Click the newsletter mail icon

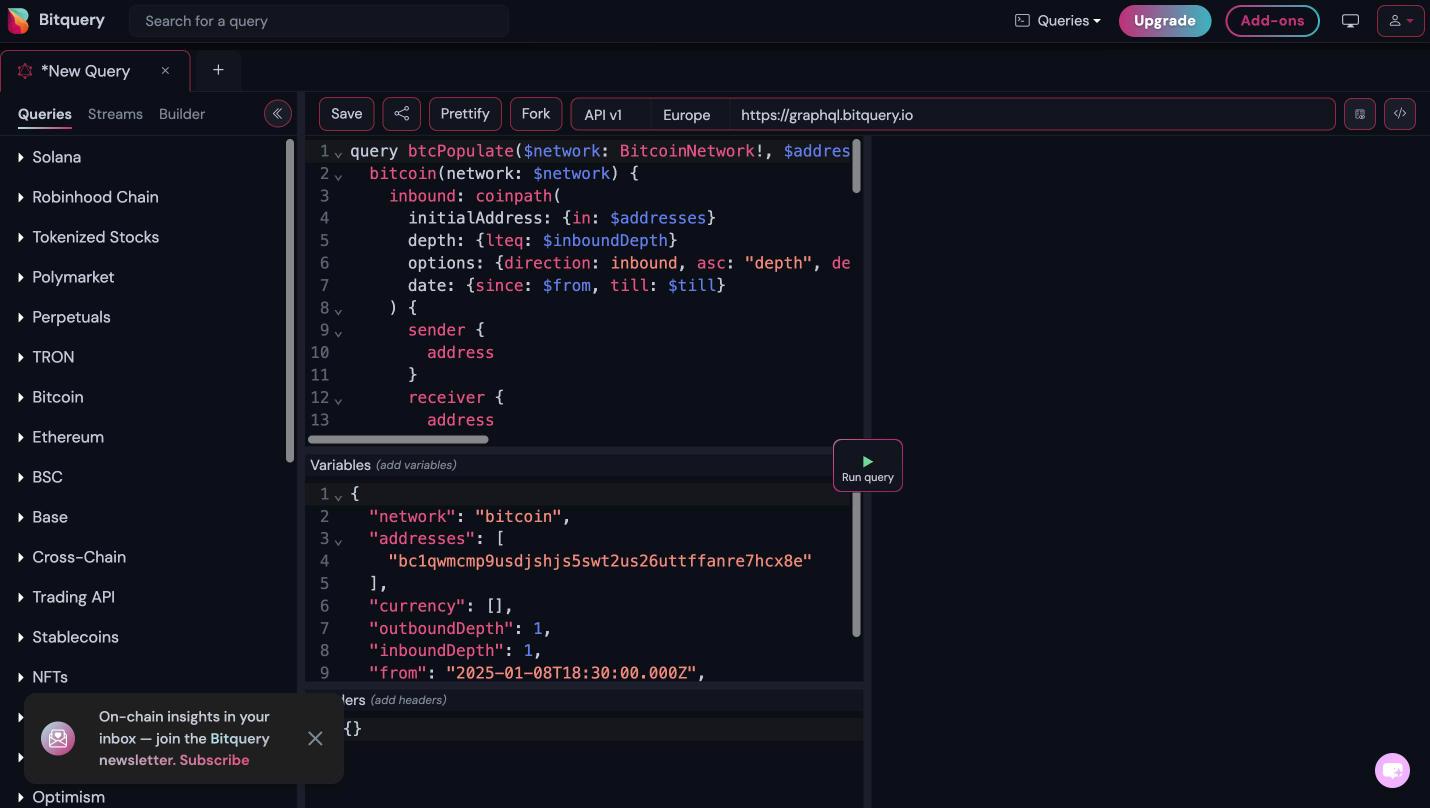58,738
